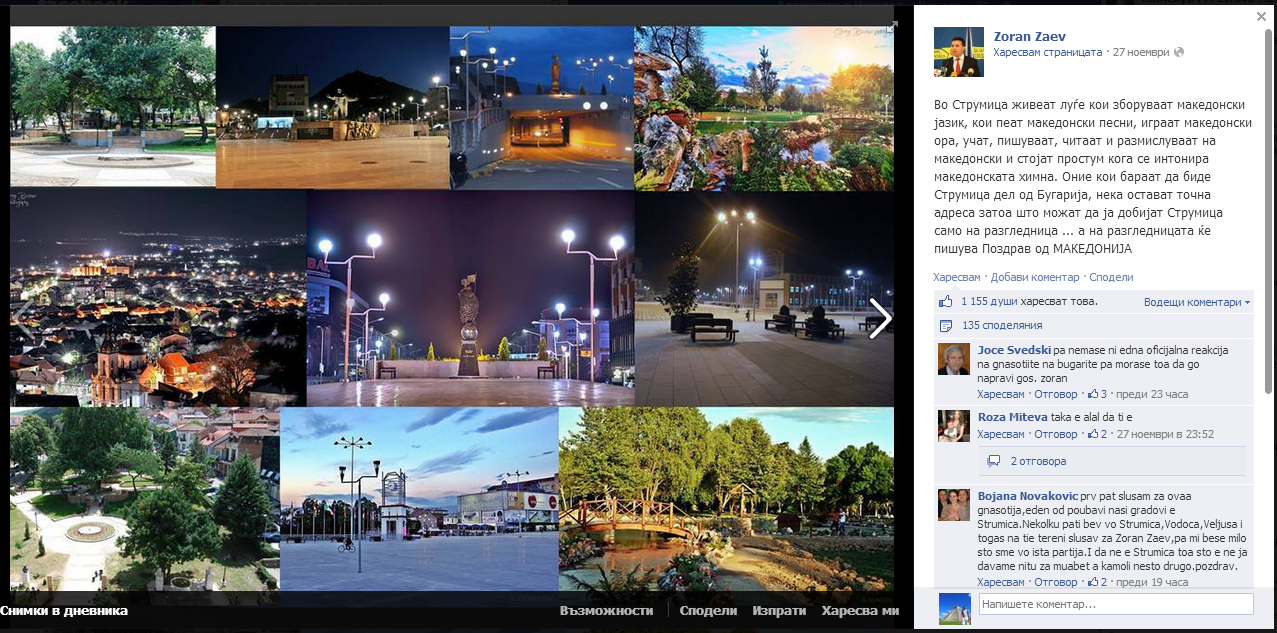1277x633 pixels.
Task: Expand the 2 отговора replies thread
Action: (x=1037, y=461)
